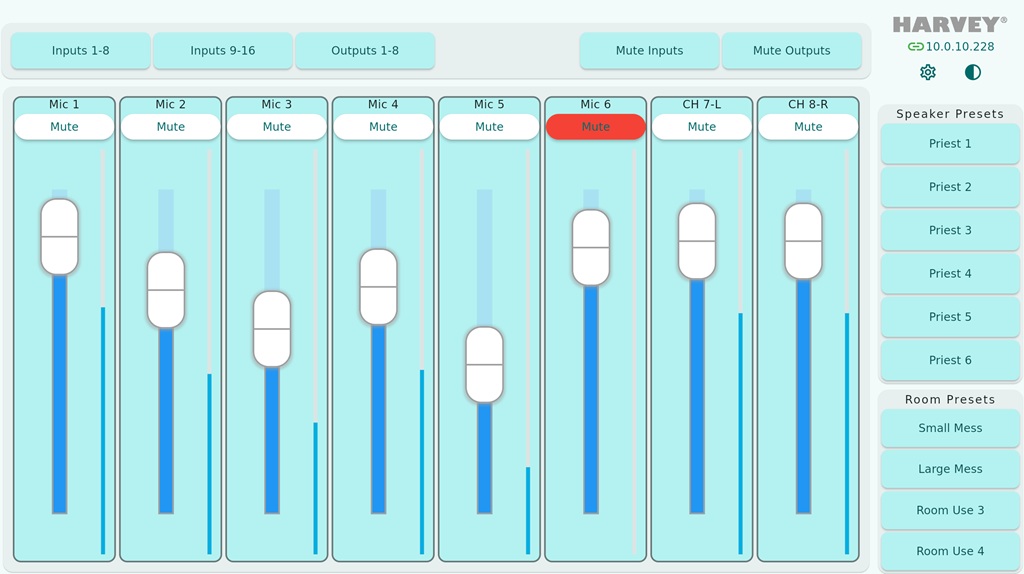Open the settings gear icon

coord(927,72)
